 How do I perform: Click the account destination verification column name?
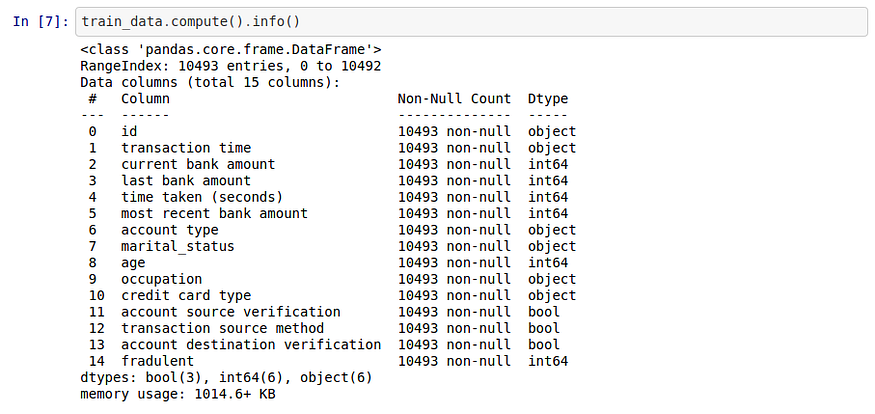pyautogui.click(x=251, y=345)
